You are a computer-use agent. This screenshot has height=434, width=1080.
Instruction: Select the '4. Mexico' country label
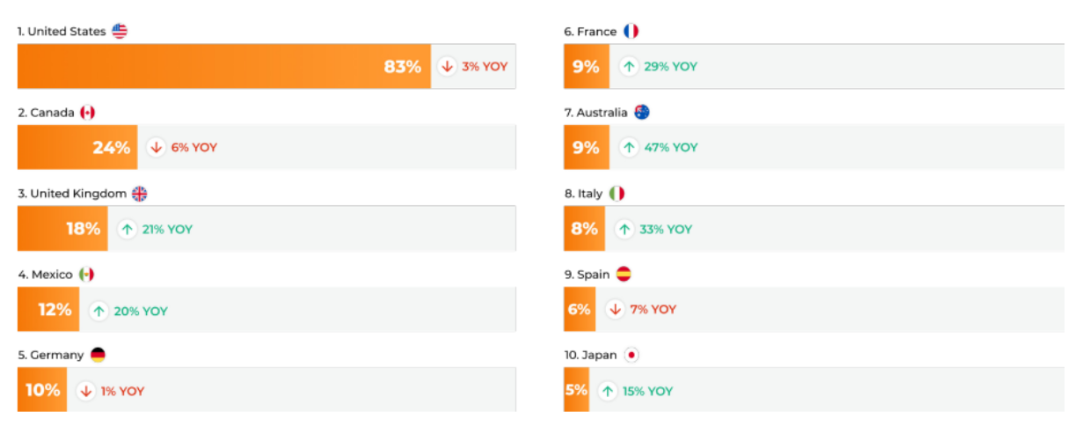[45, 274]
